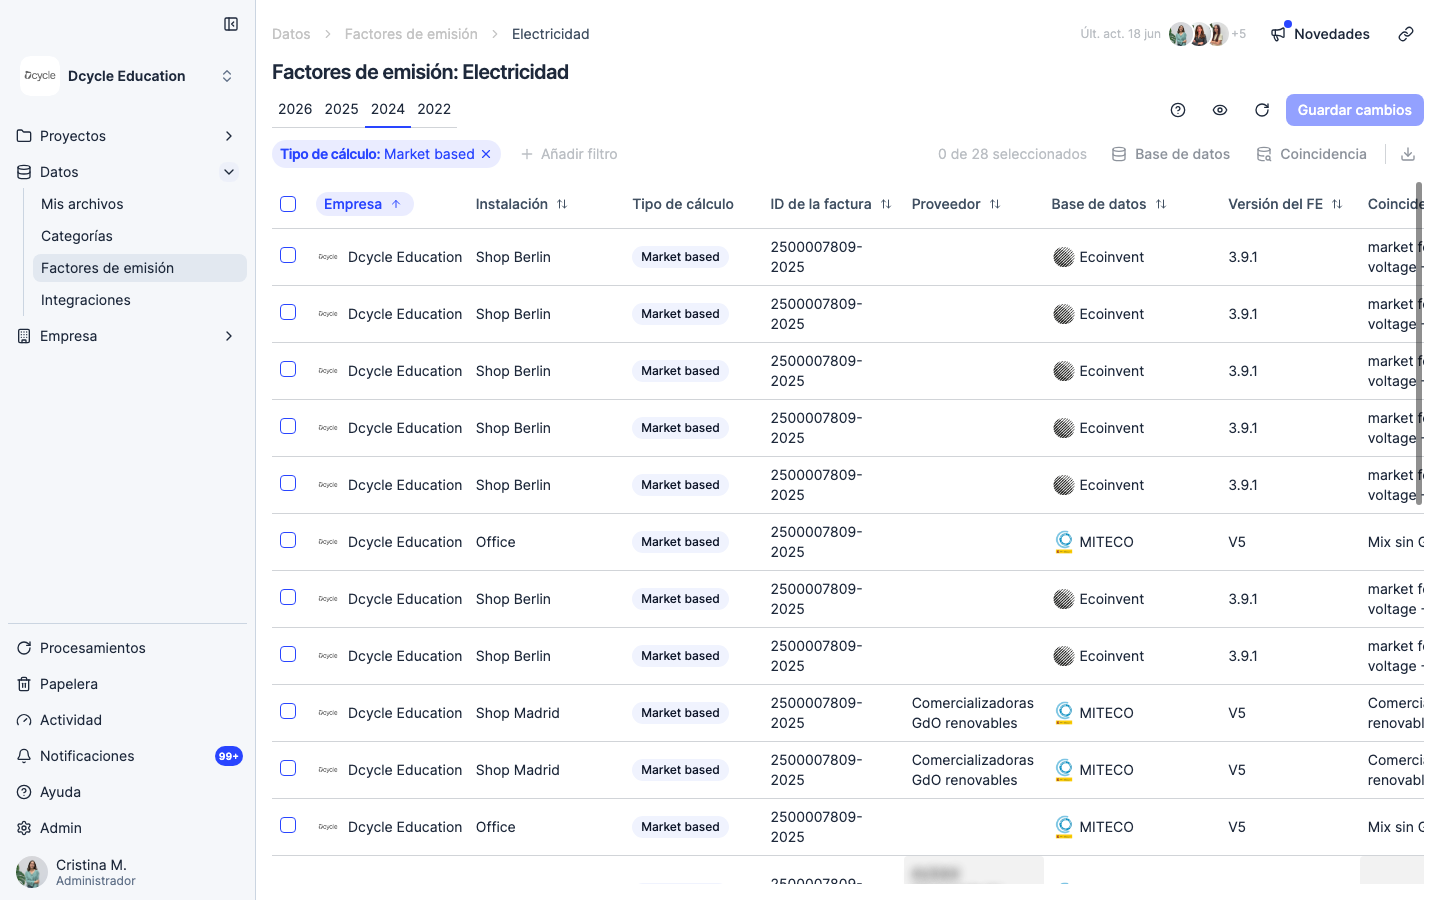This screenshot has height=900, width=1440.
Task: Toggle the select-all header checkbox
Action: (x=288, y=204)
